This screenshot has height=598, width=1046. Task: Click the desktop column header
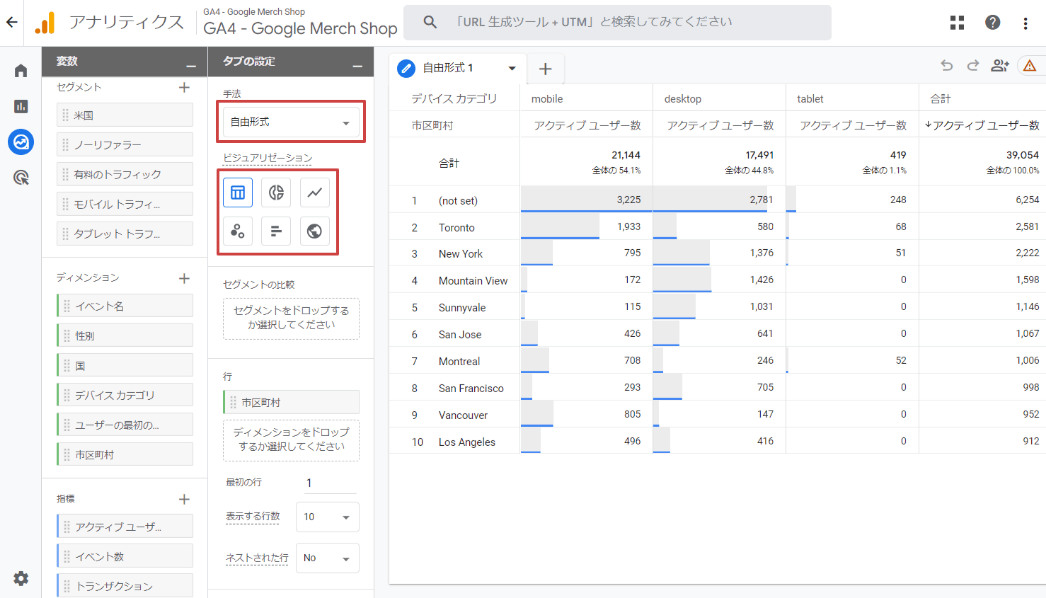682,99
